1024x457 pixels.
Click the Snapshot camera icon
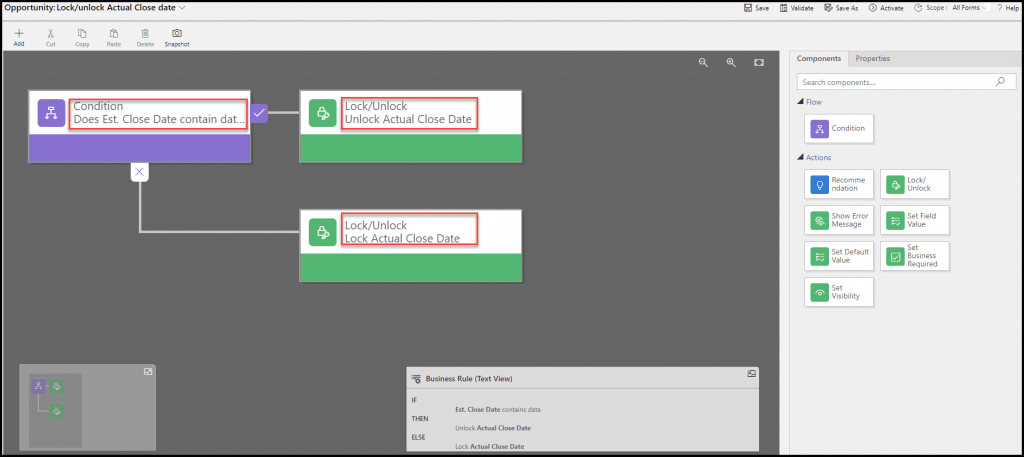(177, 34)
